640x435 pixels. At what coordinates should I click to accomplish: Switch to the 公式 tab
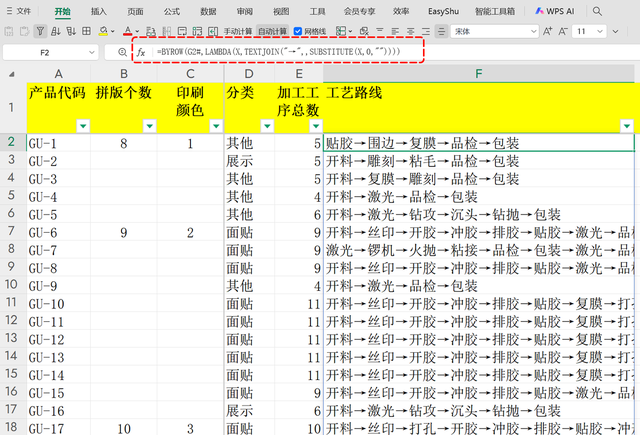[x=171, y=11]
